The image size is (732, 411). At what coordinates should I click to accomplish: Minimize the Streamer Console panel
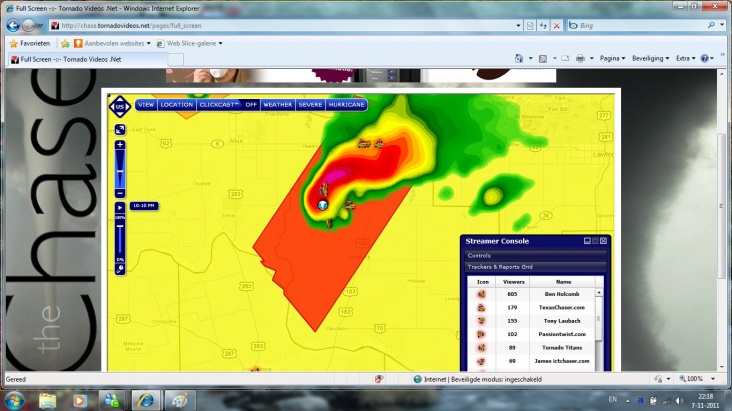pos(587,241)
